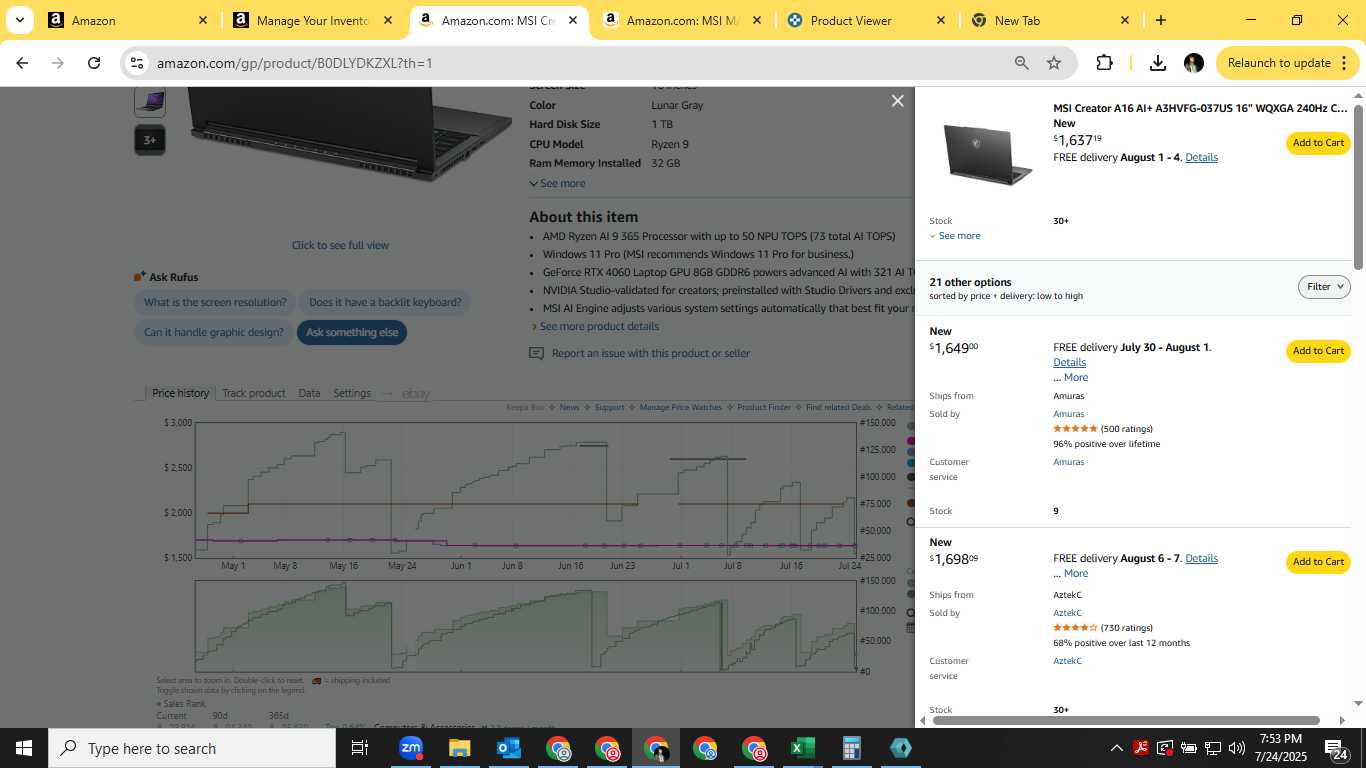
Task: Open Zoom from taskbar
Action: (x=411, y=748)
